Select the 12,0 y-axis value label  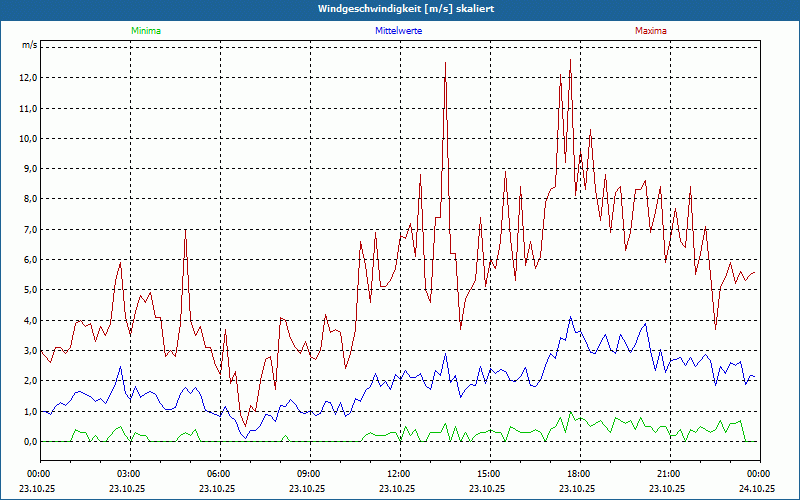(28, 78)
